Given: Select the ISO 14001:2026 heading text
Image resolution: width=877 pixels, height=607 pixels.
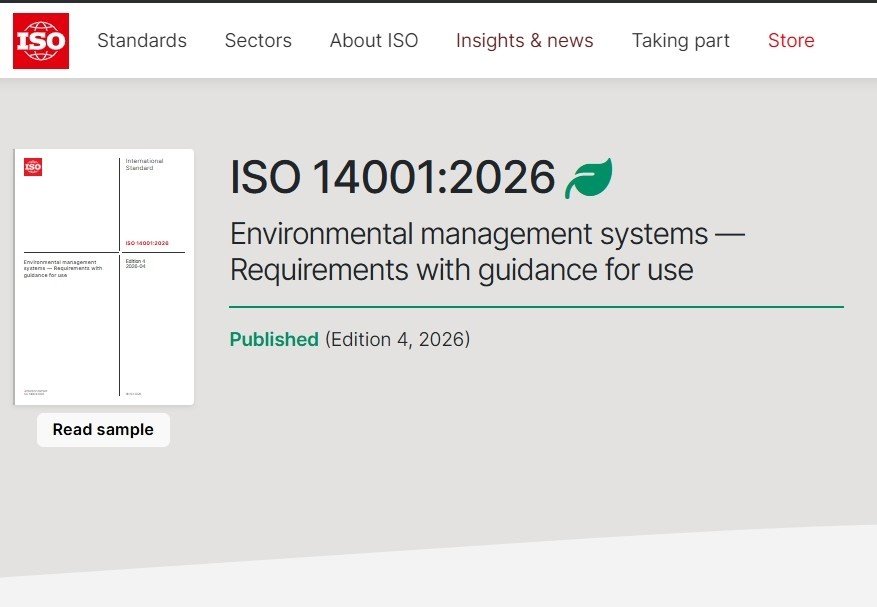Looking at the screenshot, I should coord(393,177).
